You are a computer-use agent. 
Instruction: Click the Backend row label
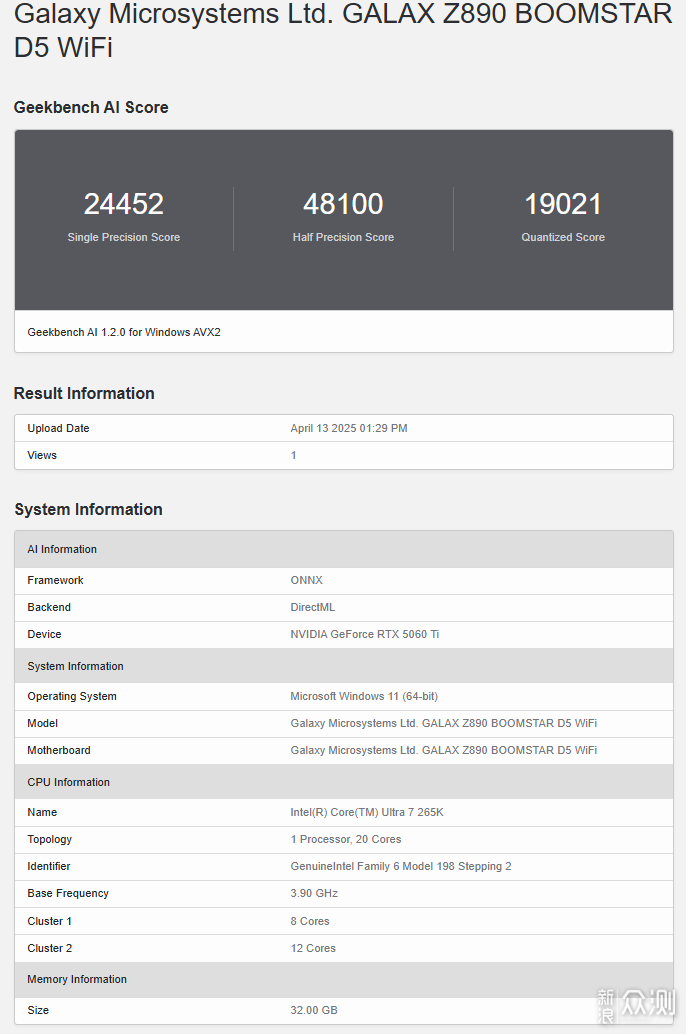click(x=49, y=607)
